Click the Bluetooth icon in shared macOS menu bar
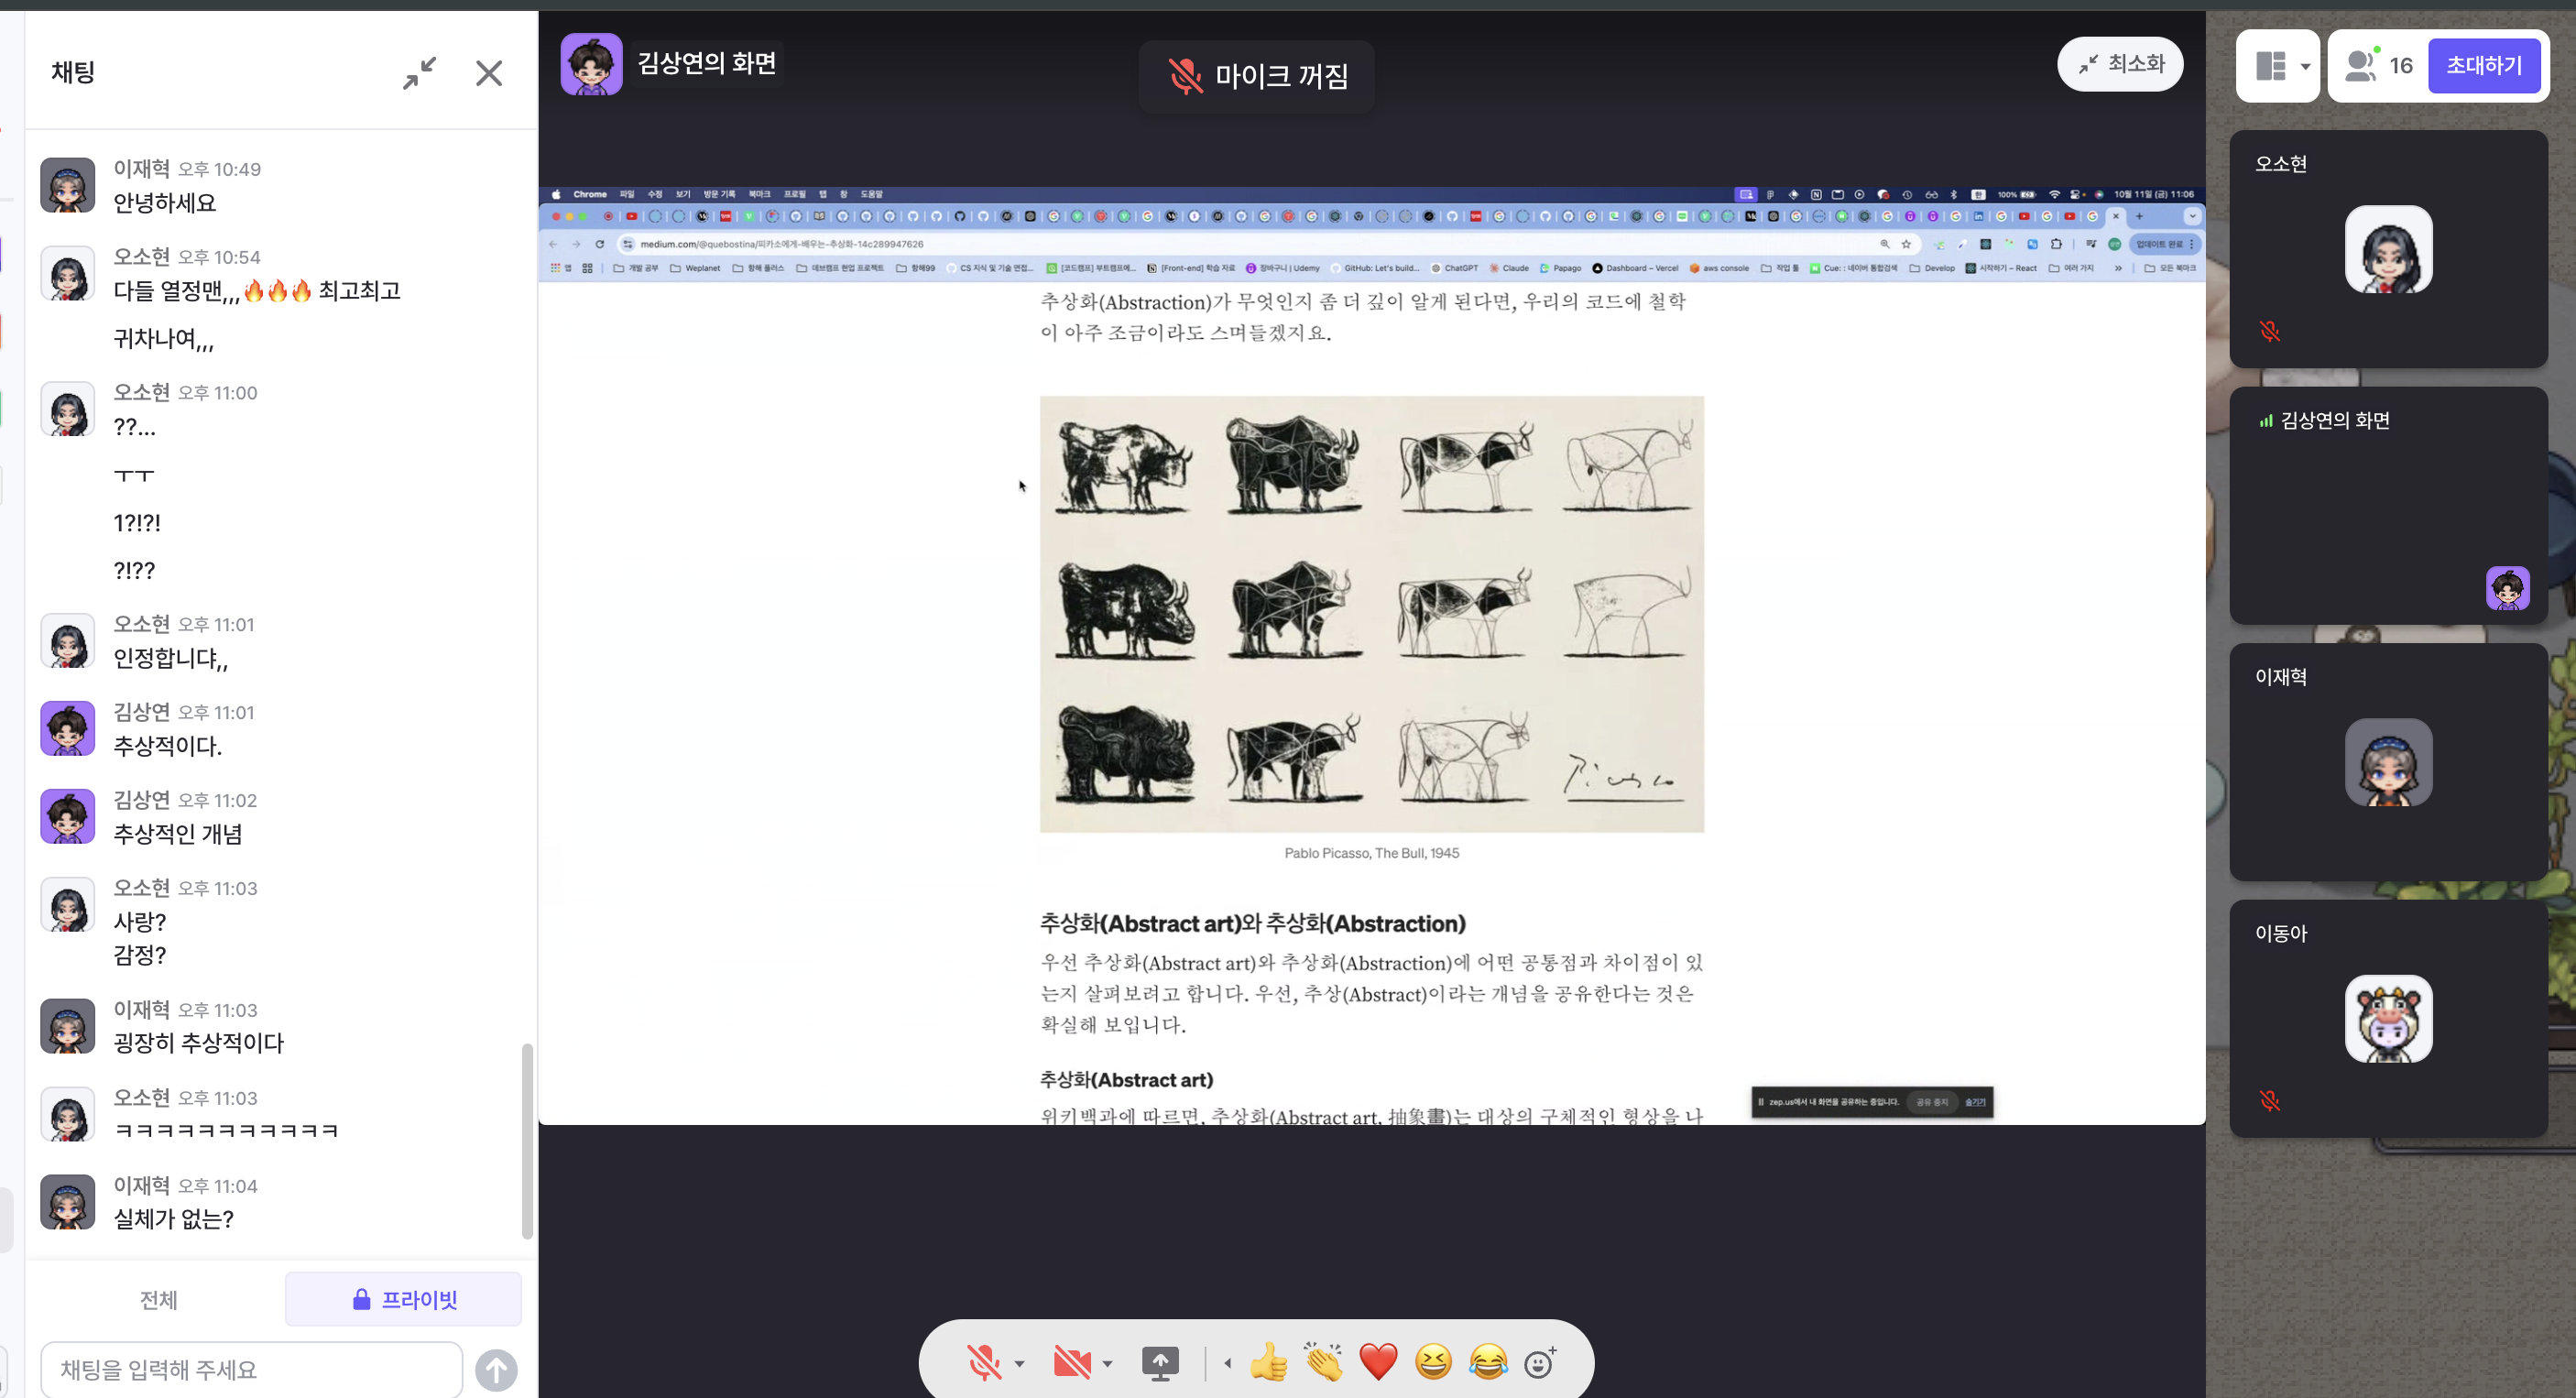Screen dimensions: 2576x1398 1953,194
